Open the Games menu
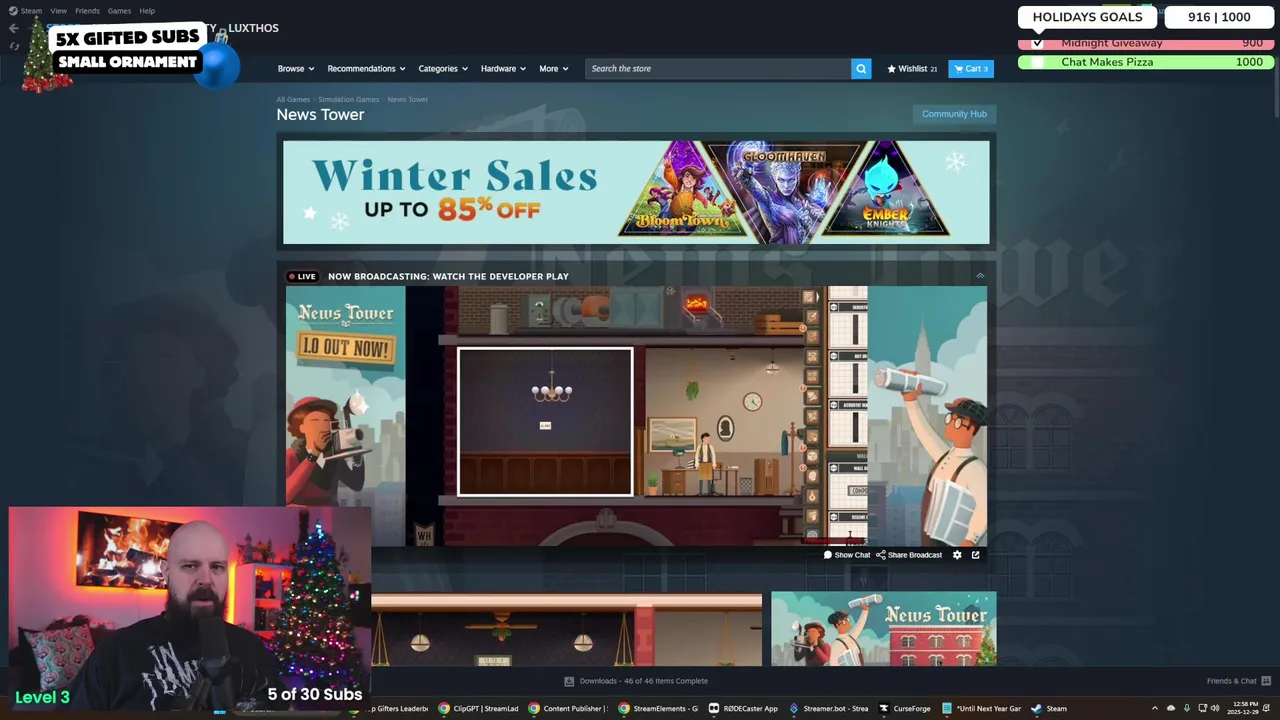This screenshot has width=1280, height=720. tap(119, 11)
